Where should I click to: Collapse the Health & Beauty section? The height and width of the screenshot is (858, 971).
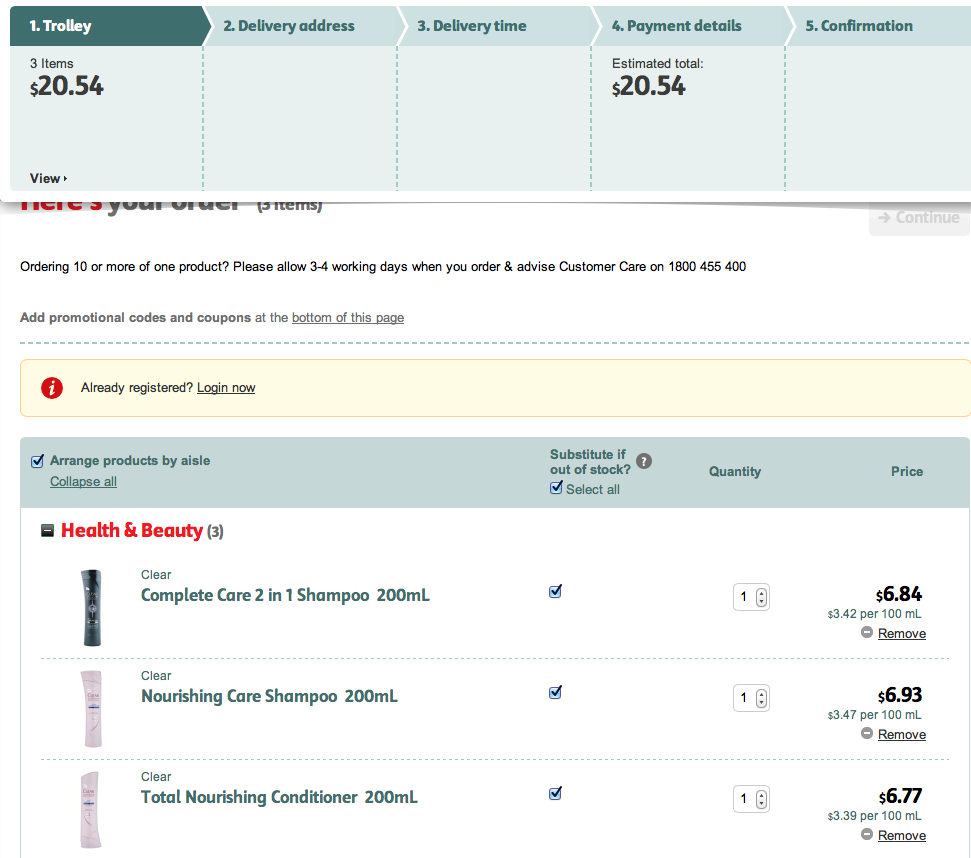(47, 531)
